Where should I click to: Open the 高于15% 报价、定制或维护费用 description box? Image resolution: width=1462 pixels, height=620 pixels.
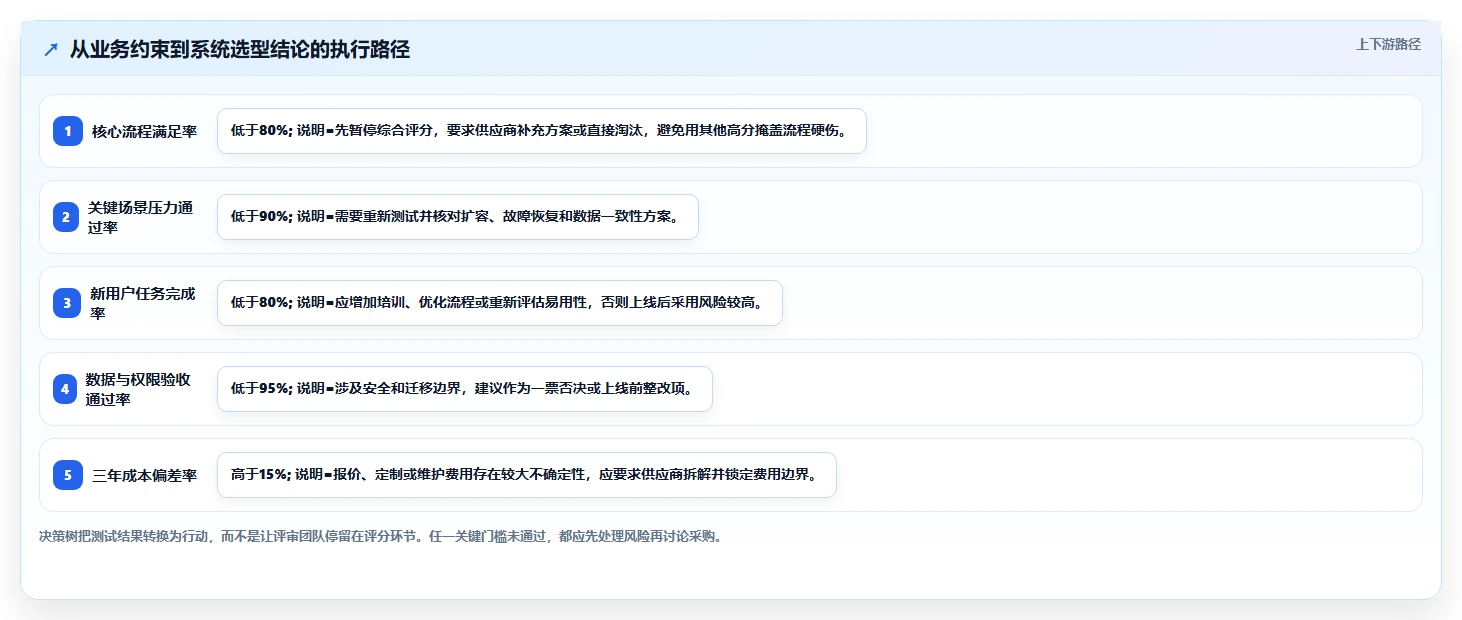pyautogui.click(x=526, y=475)
